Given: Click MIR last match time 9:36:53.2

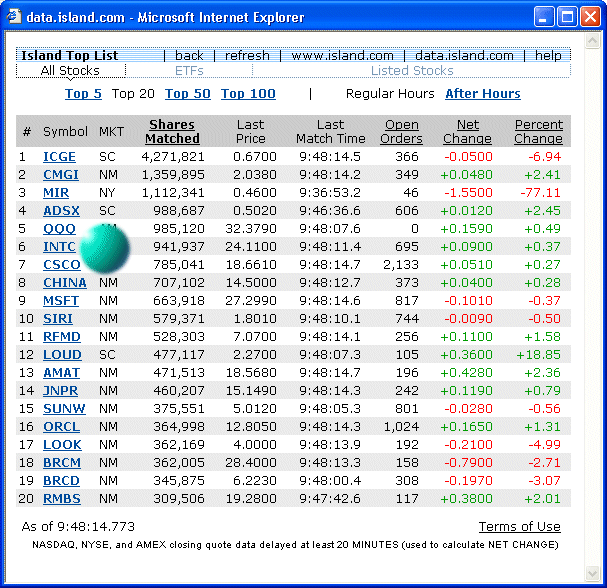Looking at the screenshot, I should pyautogui.click(x=330, y=192).
